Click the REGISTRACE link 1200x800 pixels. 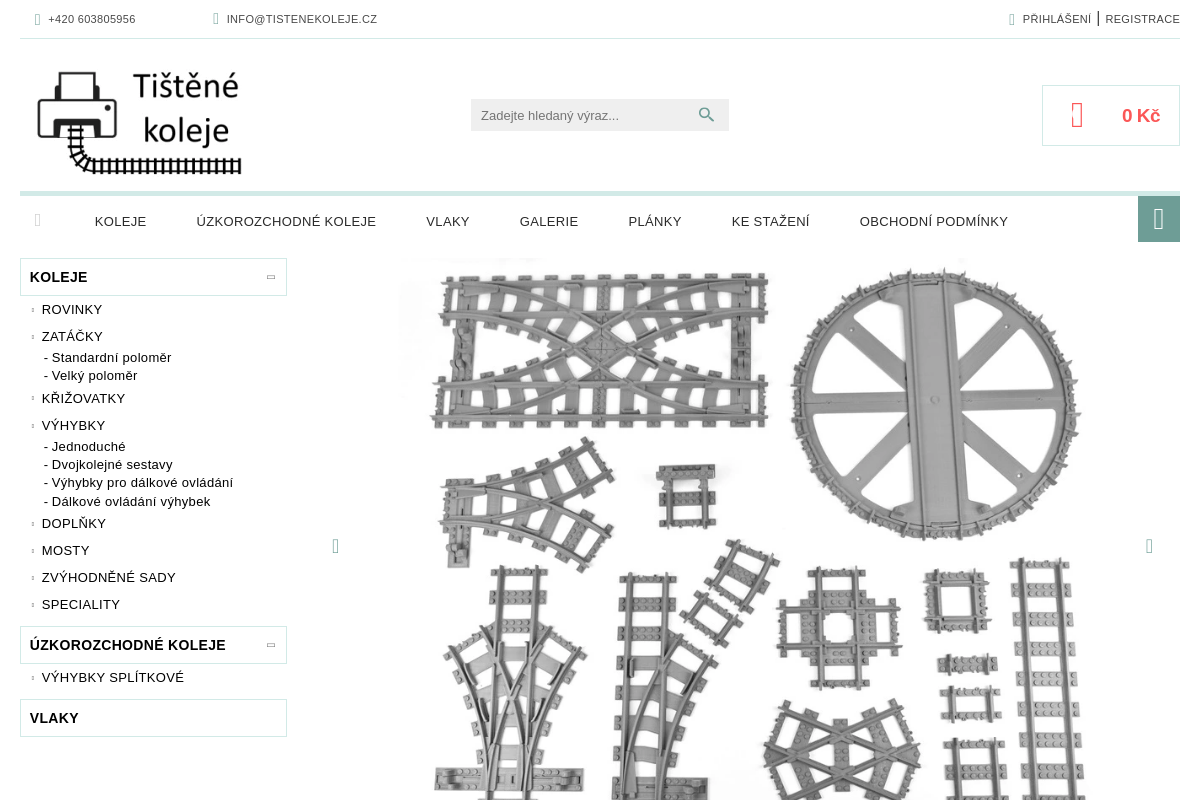(x=1143, y=19)
